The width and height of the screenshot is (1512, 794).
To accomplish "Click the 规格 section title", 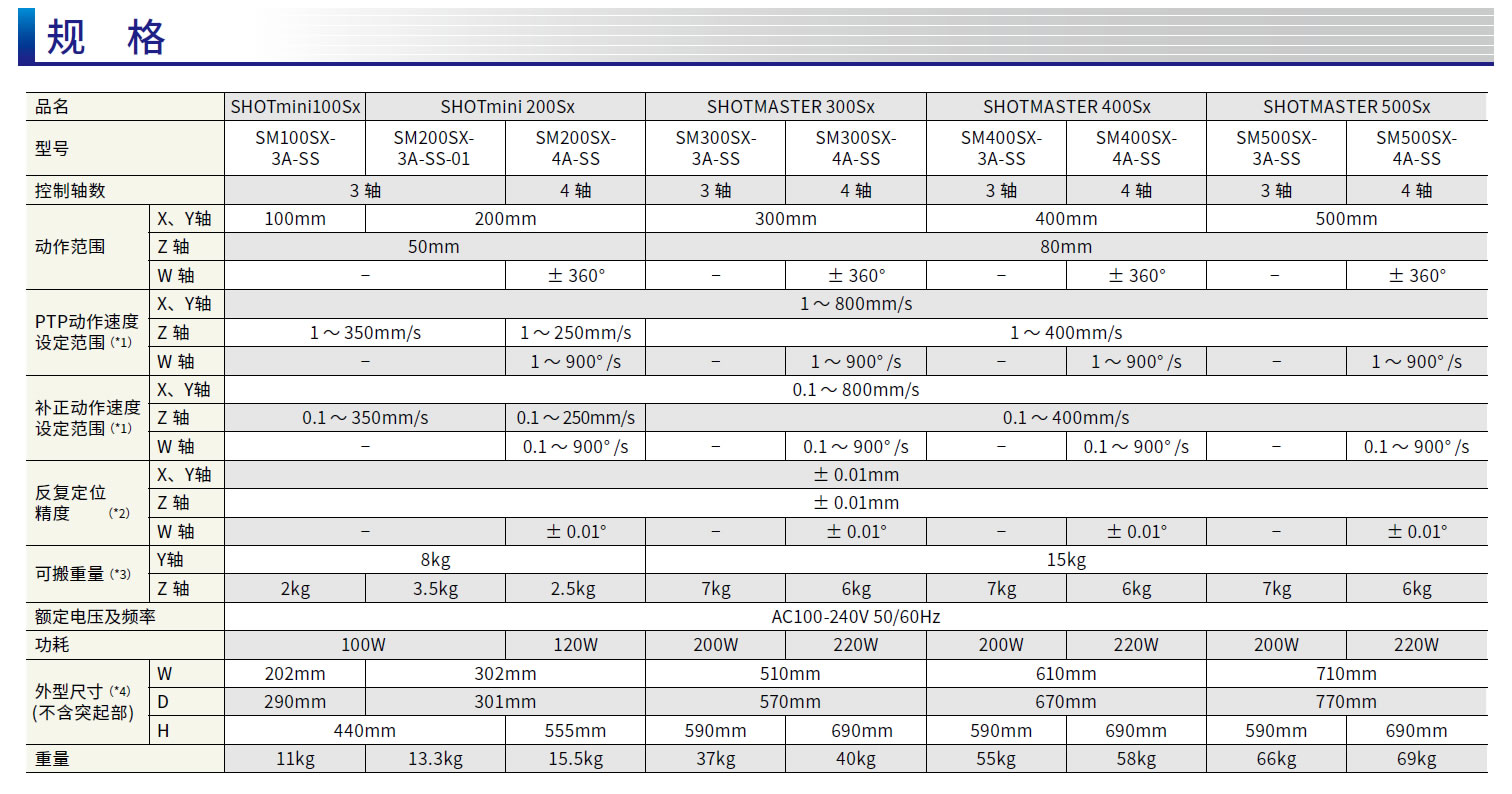I will (105, 38).
